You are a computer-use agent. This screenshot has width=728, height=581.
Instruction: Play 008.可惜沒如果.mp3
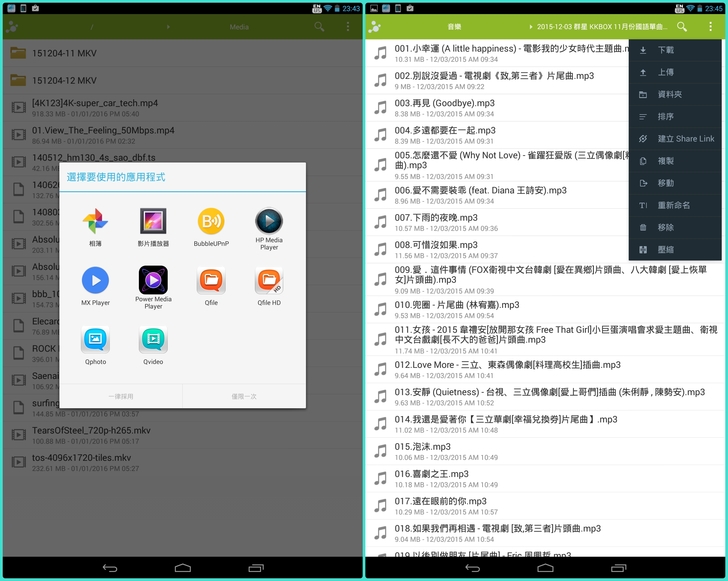[497, 250]
